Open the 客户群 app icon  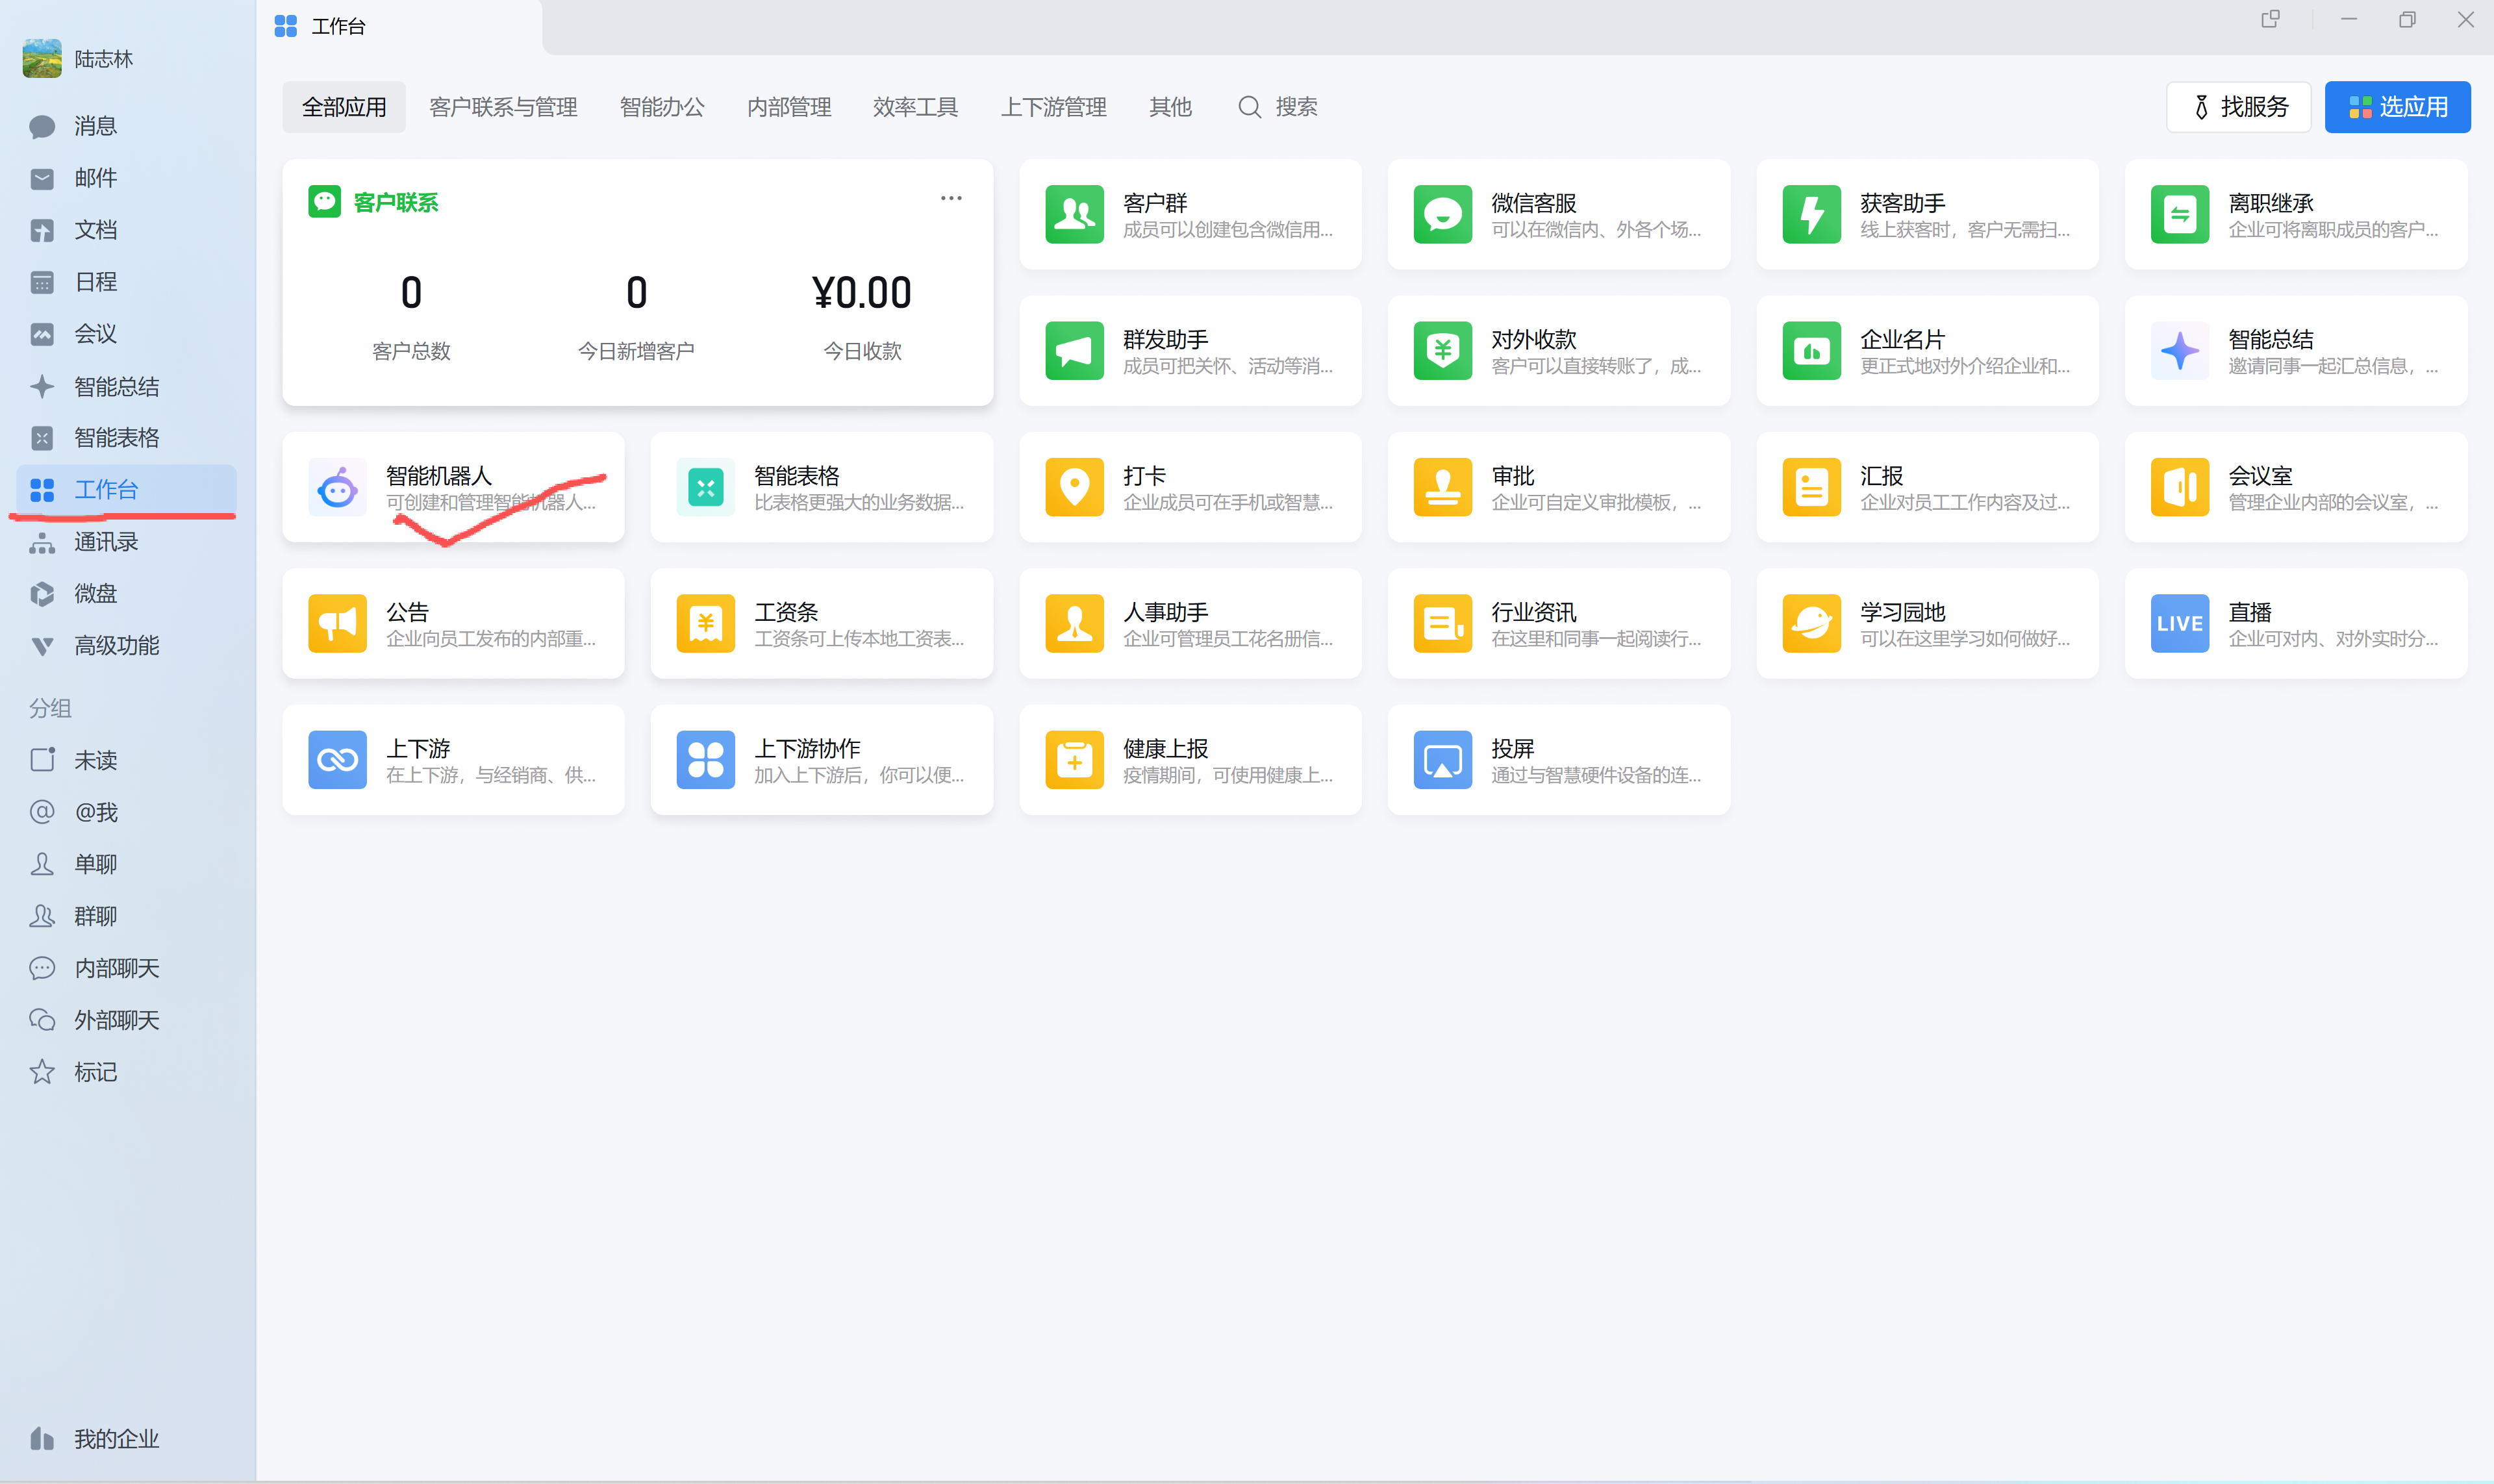point(1074,214)
